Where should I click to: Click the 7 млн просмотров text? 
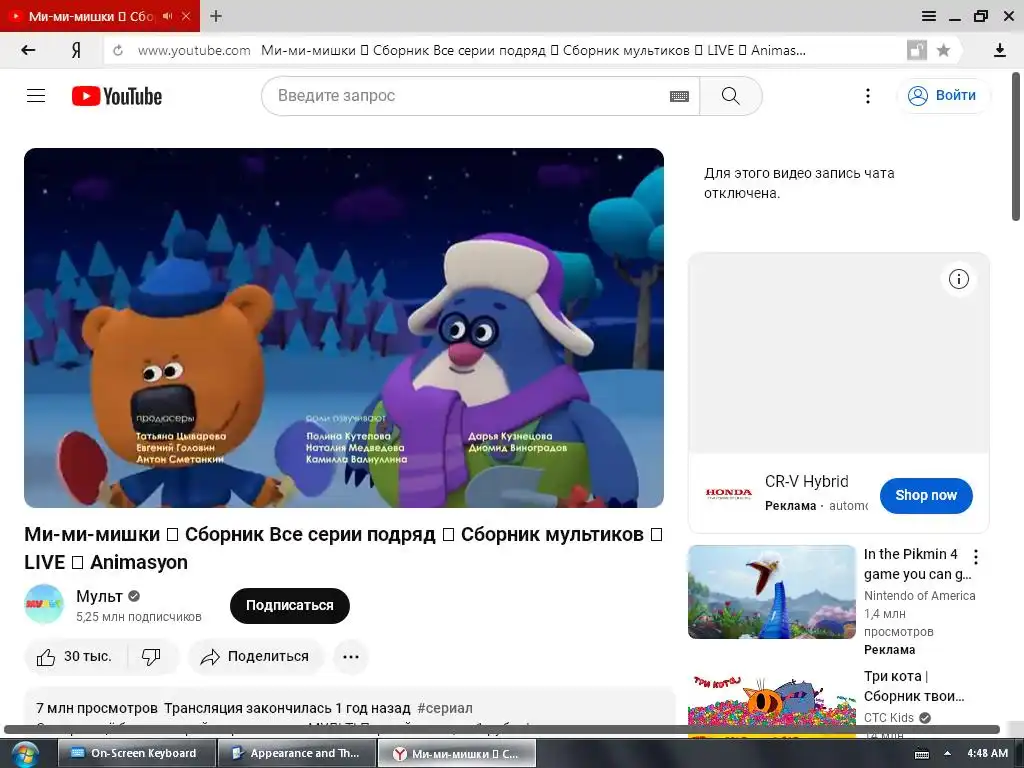pyautogui.click(x=97, y=708)
